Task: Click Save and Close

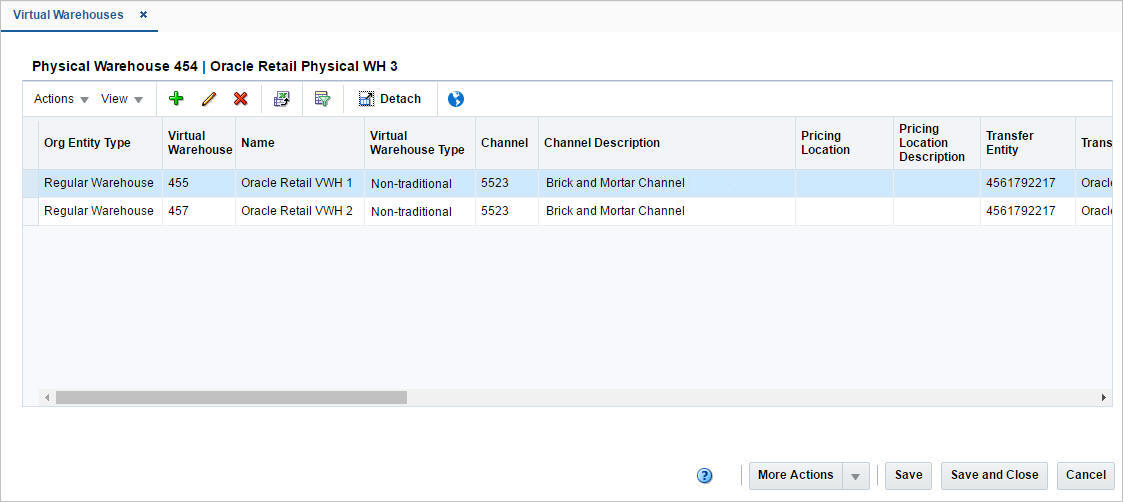Action: (x=994, y=475)
